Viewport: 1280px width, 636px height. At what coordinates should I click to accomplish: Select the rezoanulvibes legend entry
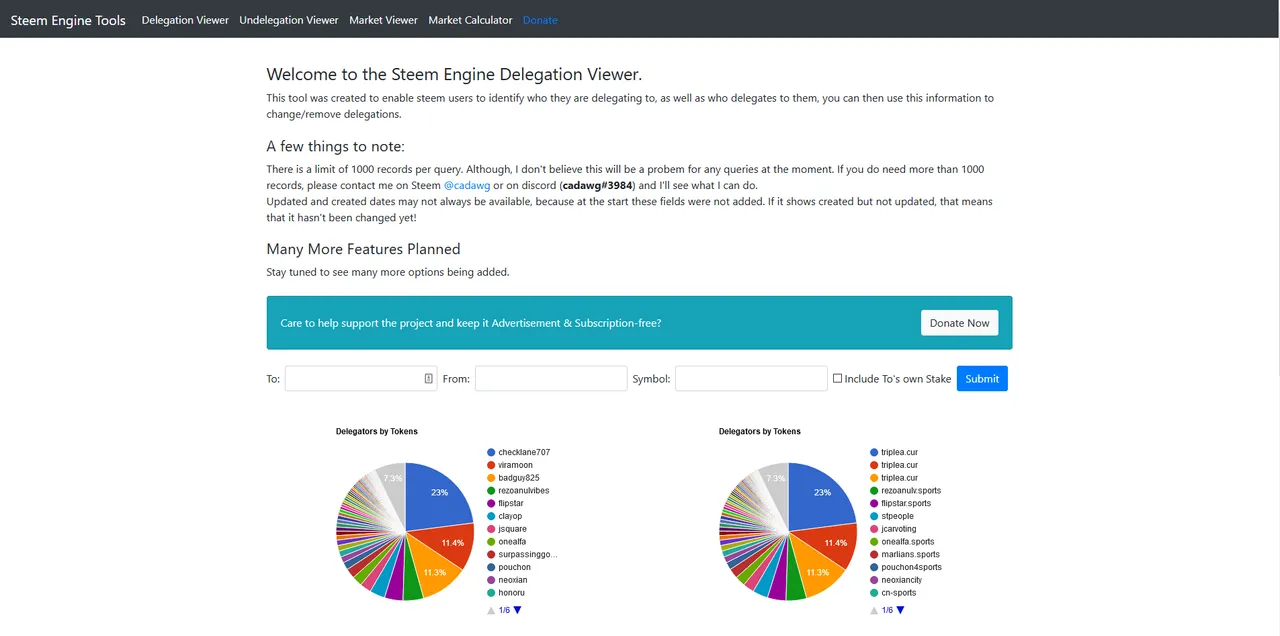click(518, 491)
